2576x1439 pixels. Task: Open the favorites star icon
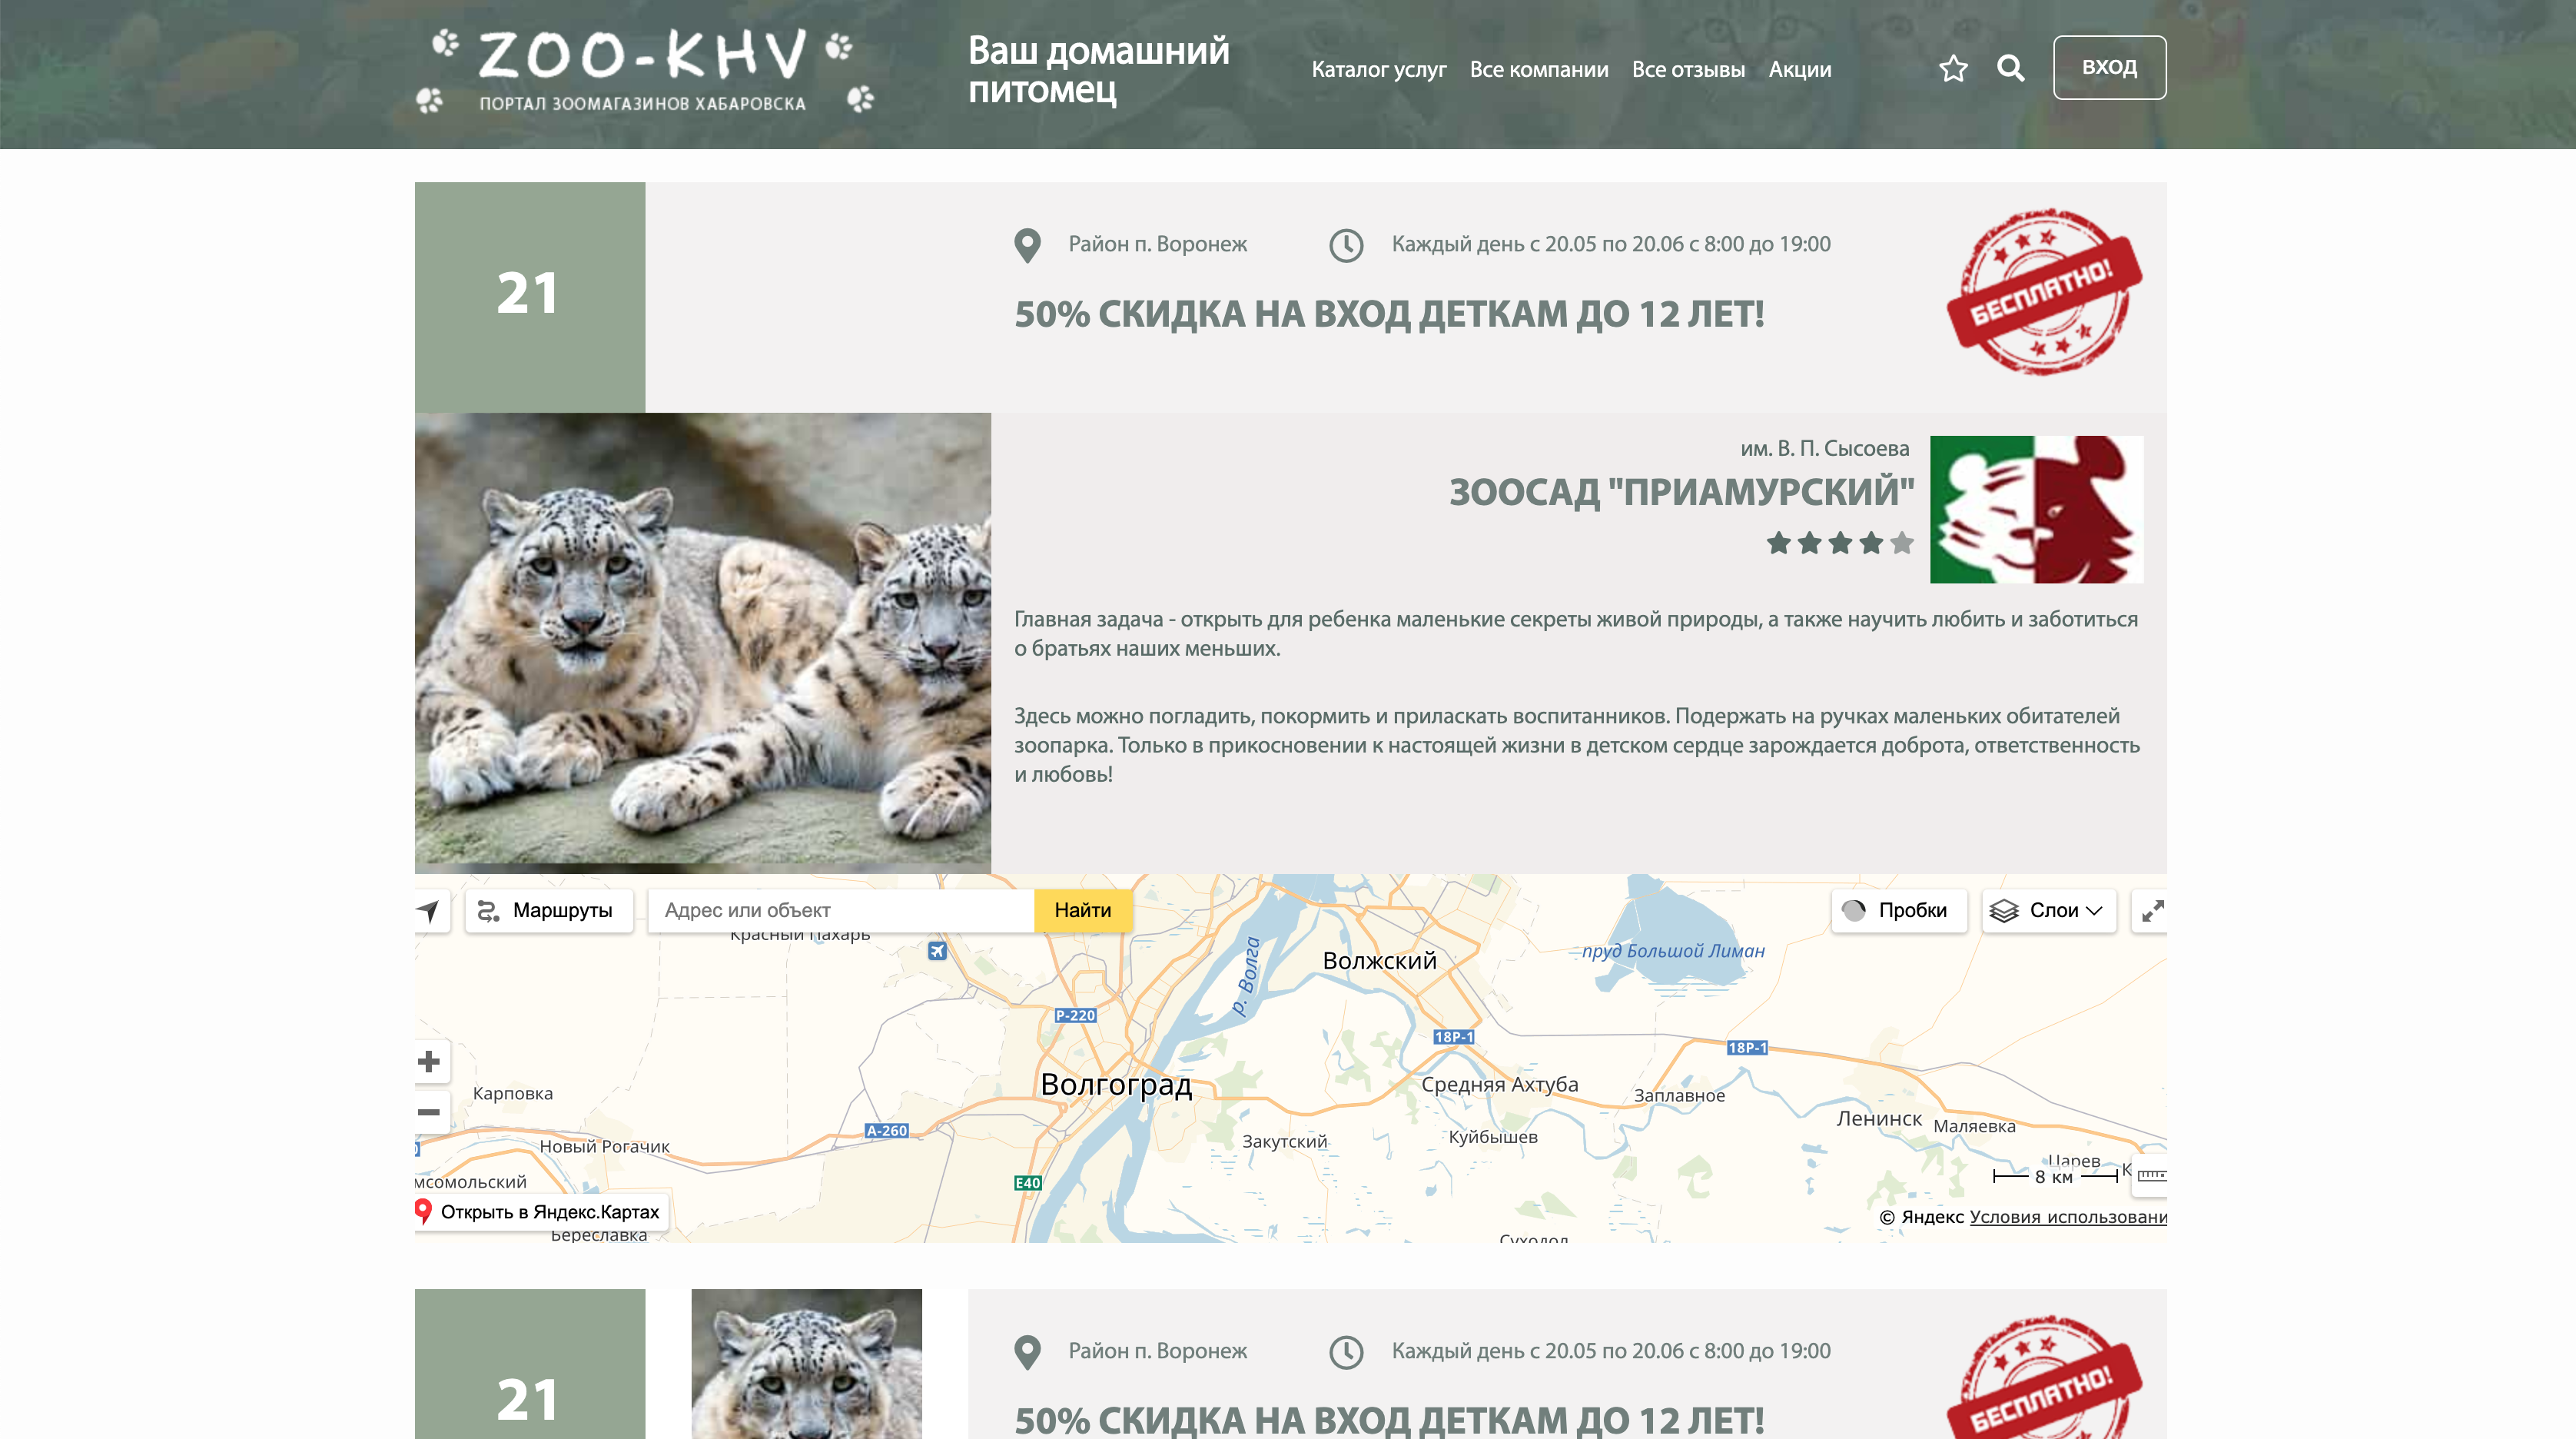tap(1953, 69)
